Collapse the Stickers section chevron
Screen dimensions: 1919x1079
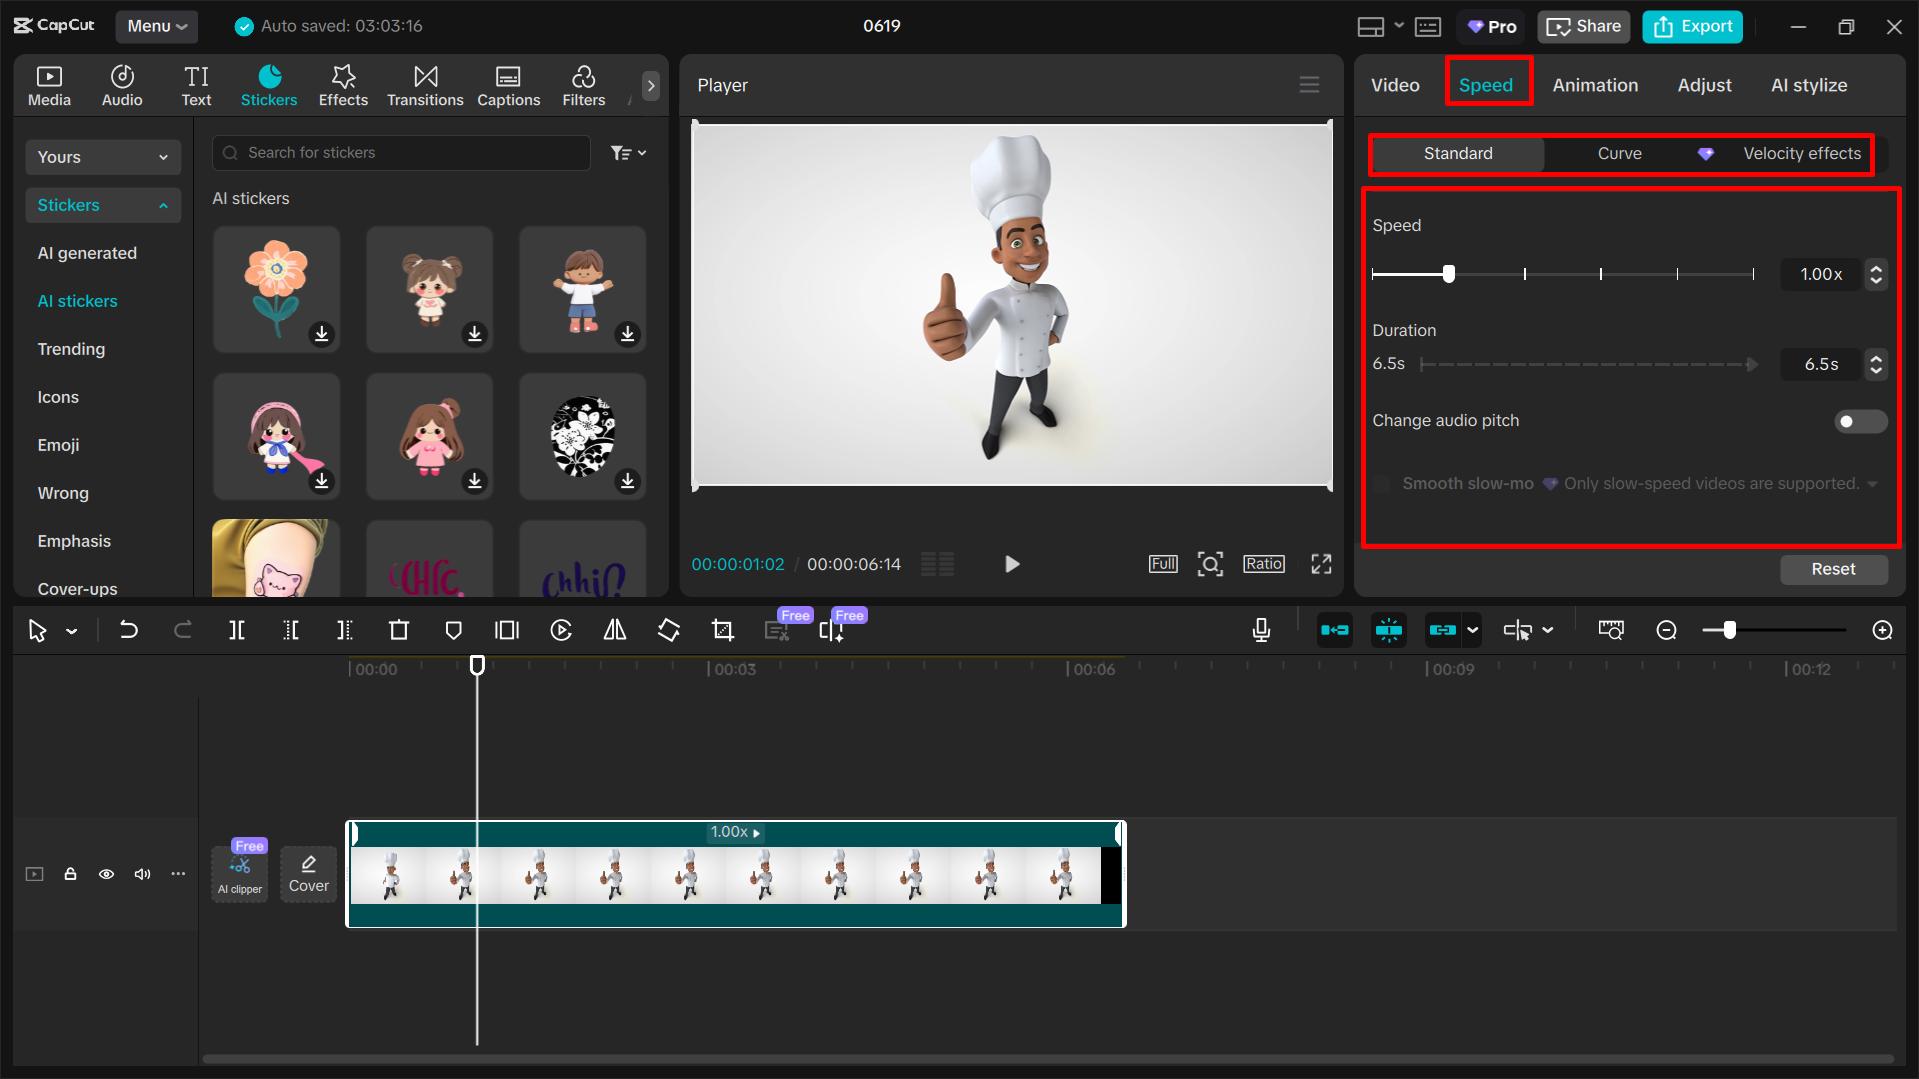pyautogui.click(x=163, y=205)
